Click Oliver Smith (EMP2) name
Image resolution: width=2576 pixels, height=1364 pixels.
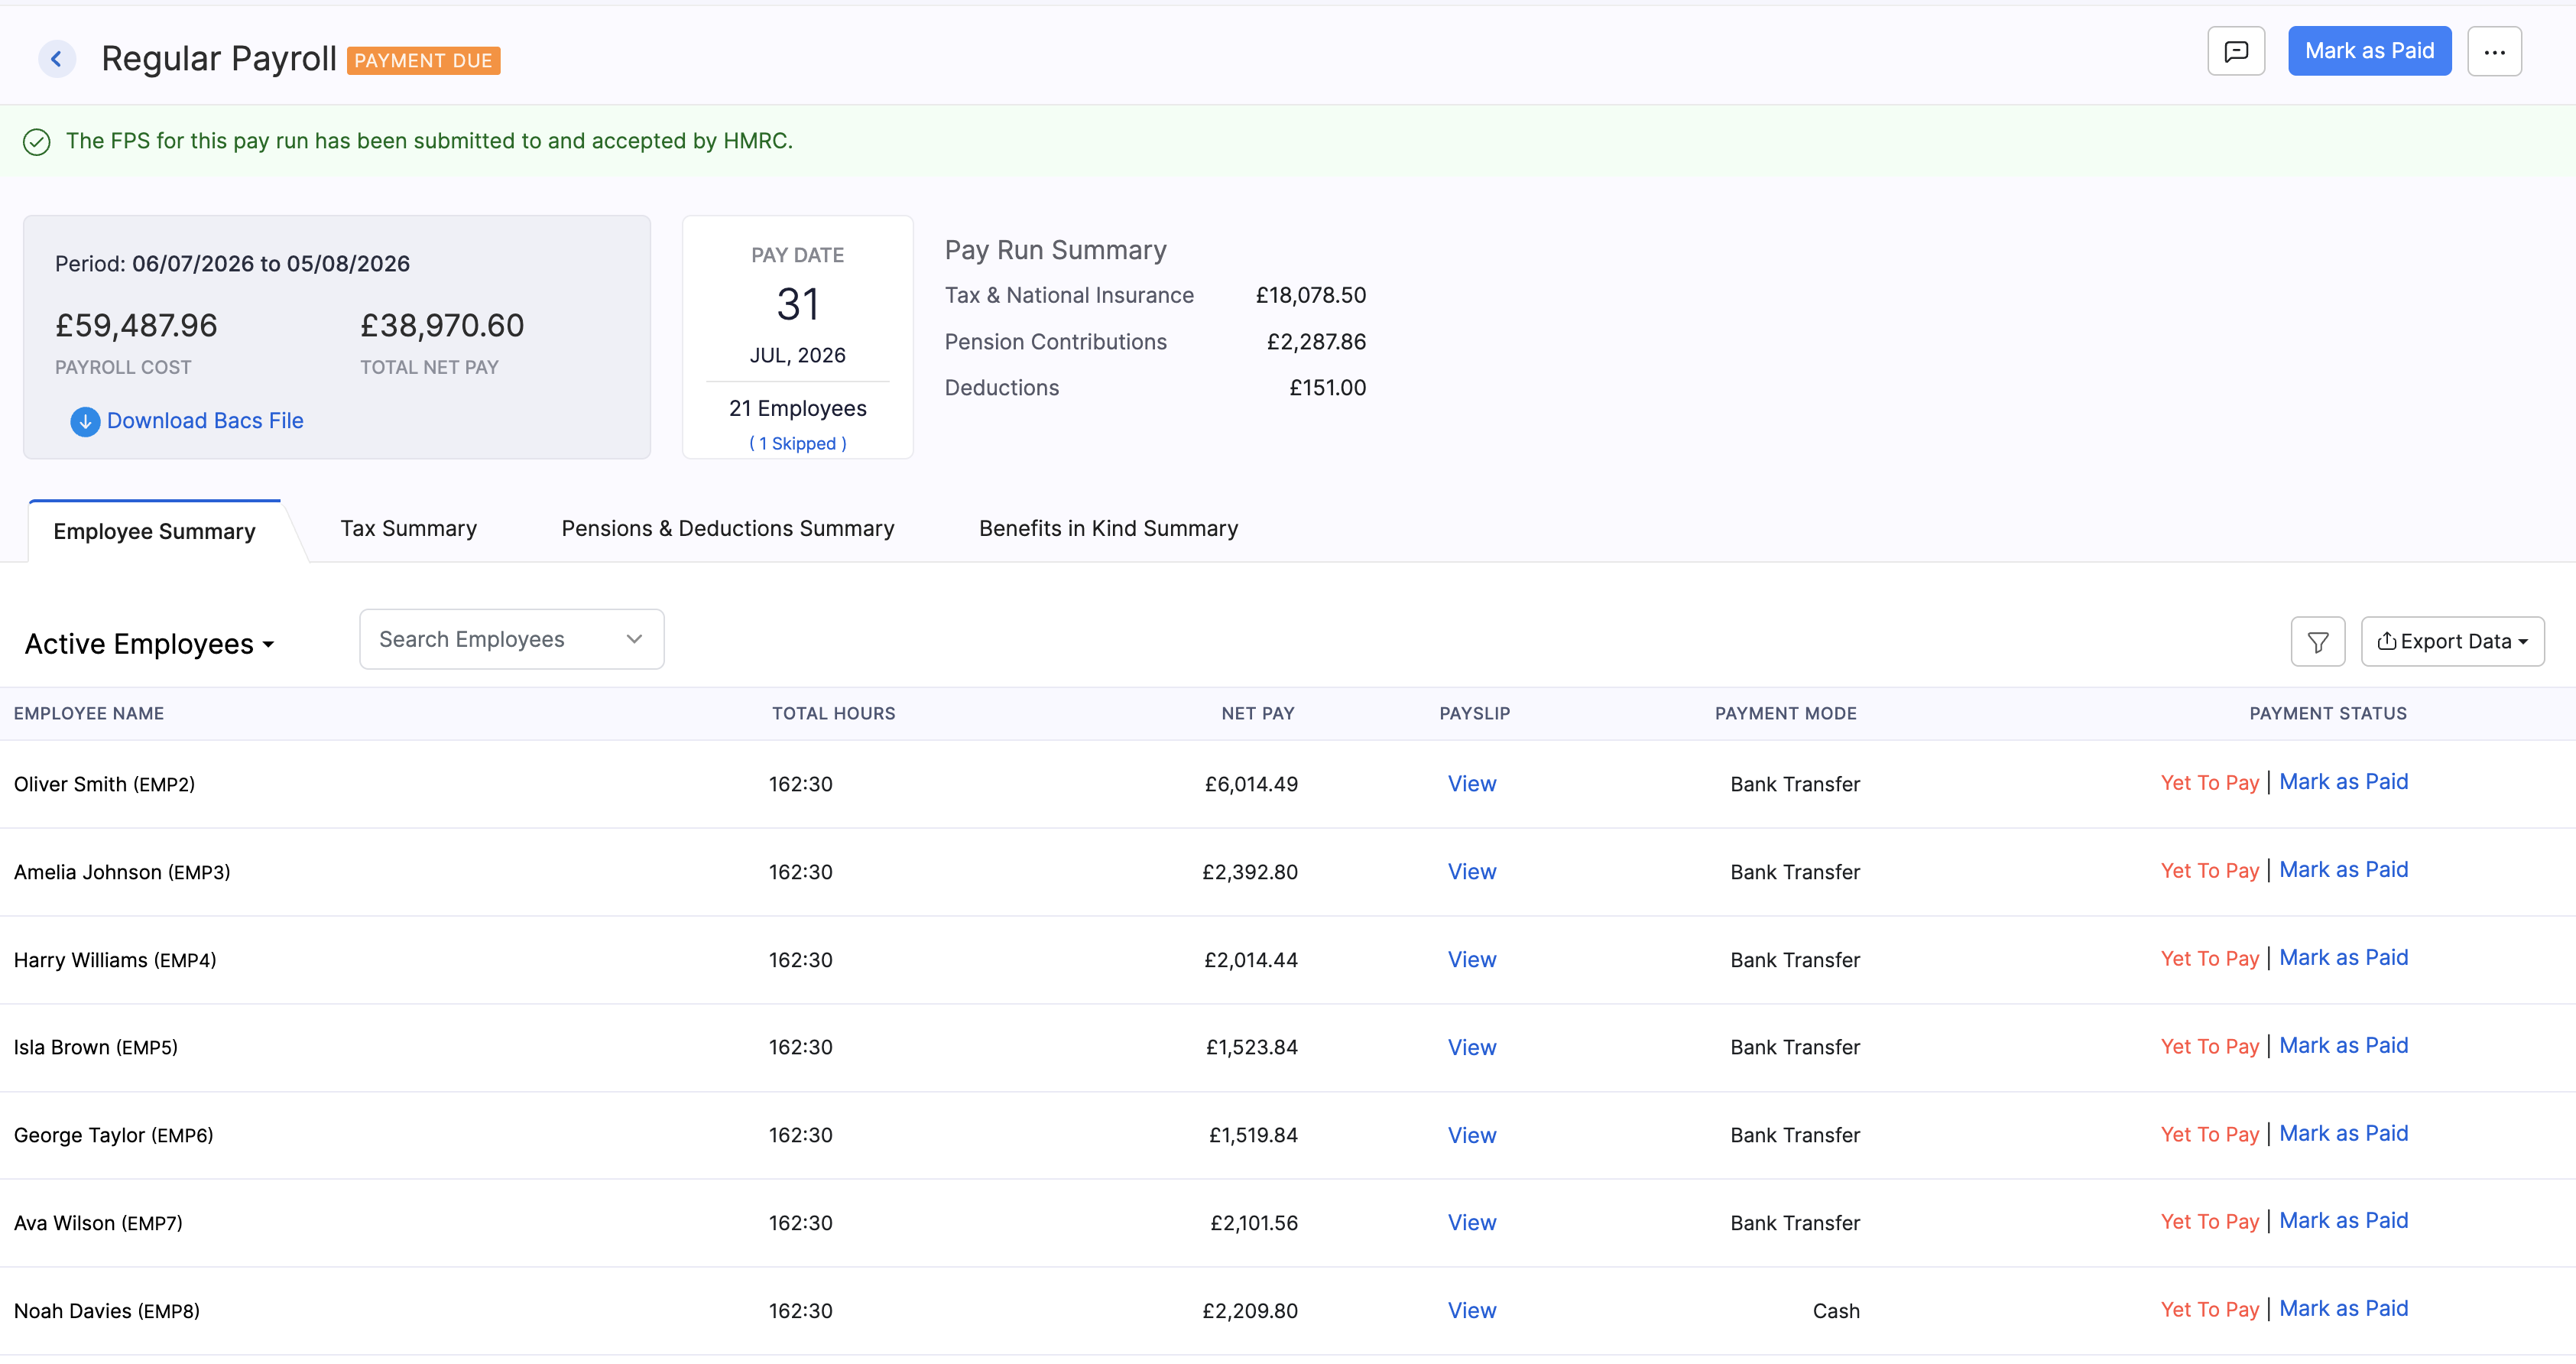(x=104, y=785)
